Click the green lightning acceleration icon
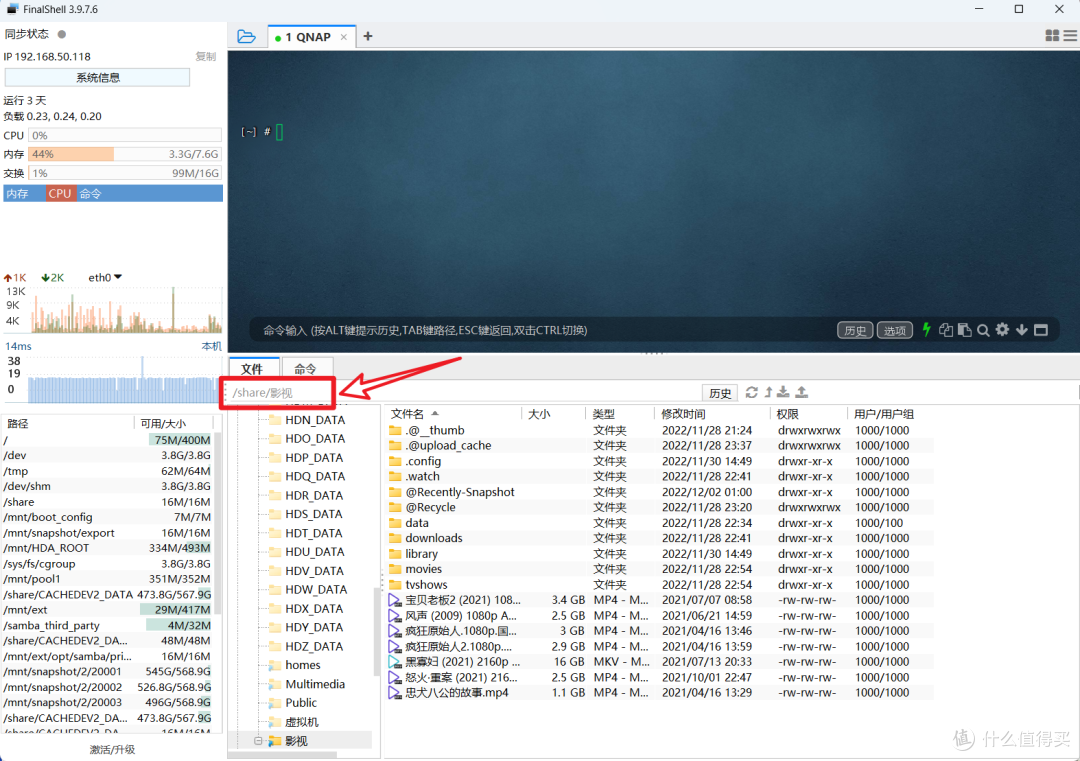The width and height of the screenshot is (1080, 761). point(926,330)
